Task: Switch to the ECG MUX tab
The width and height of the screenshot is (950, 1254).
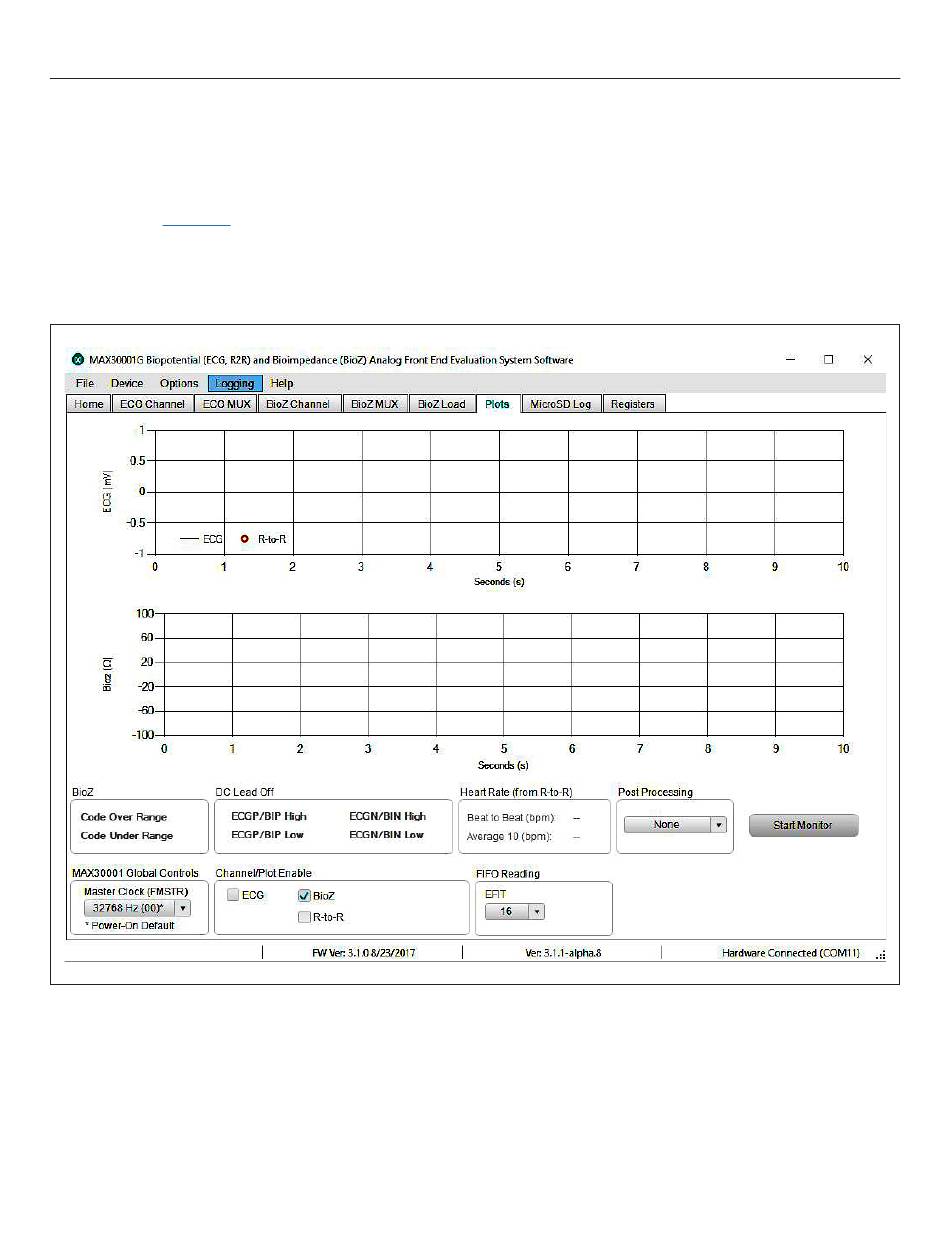Action: tap(226, 404)
